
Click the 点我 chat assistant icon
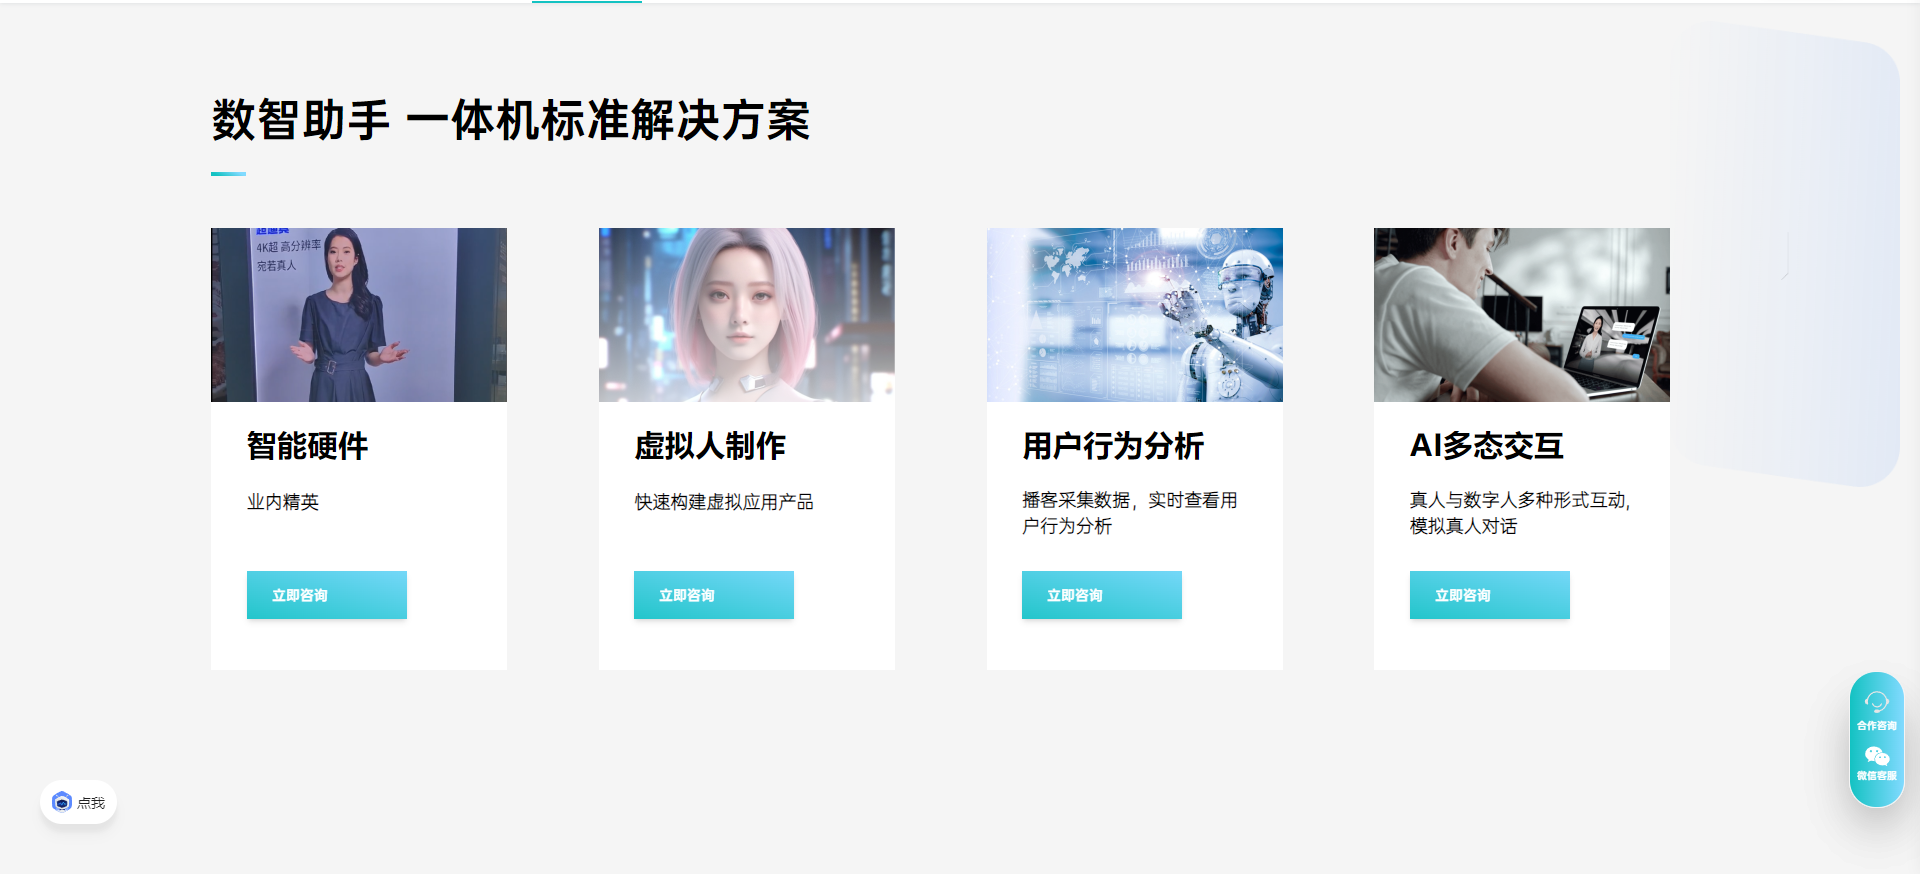click(x=62, y=802)
